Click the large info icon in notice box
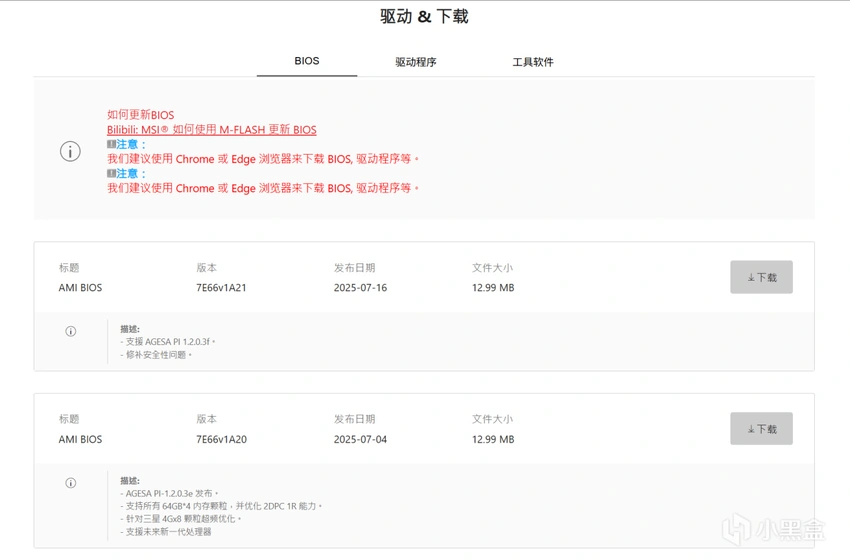 click(70, 151)
